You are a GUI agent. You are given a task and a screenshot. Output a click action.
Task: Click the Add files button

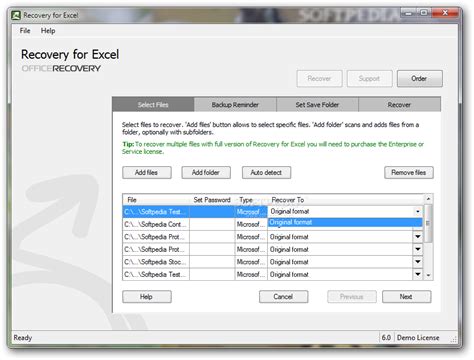pos(147,173)
